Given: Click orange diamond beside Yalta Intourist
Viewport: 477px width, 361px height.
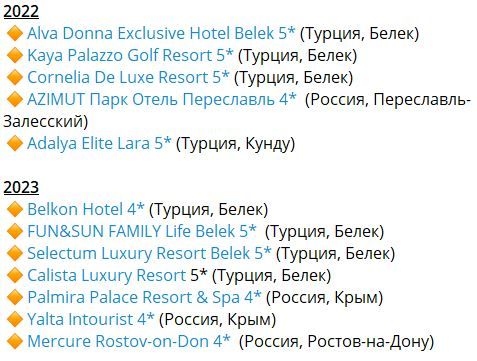Looking at the screenshot, I should [x=15, y=320].
